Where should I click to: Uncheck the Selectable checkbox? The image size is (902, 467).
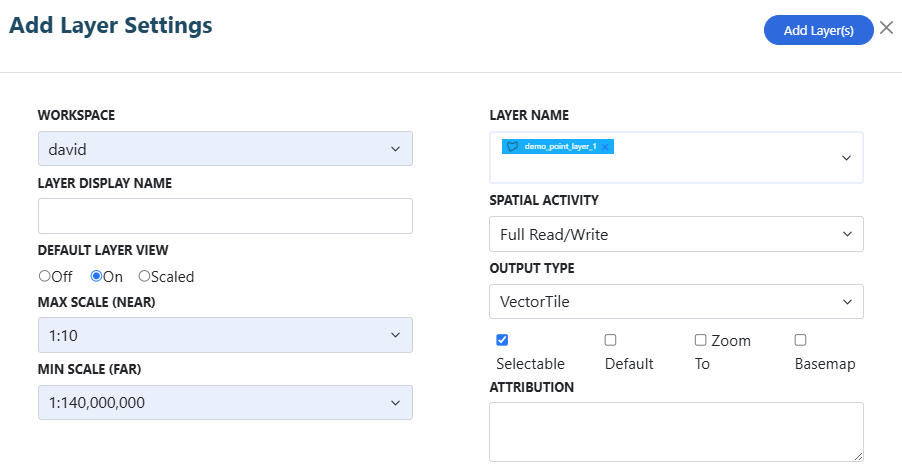click(502, 340)
